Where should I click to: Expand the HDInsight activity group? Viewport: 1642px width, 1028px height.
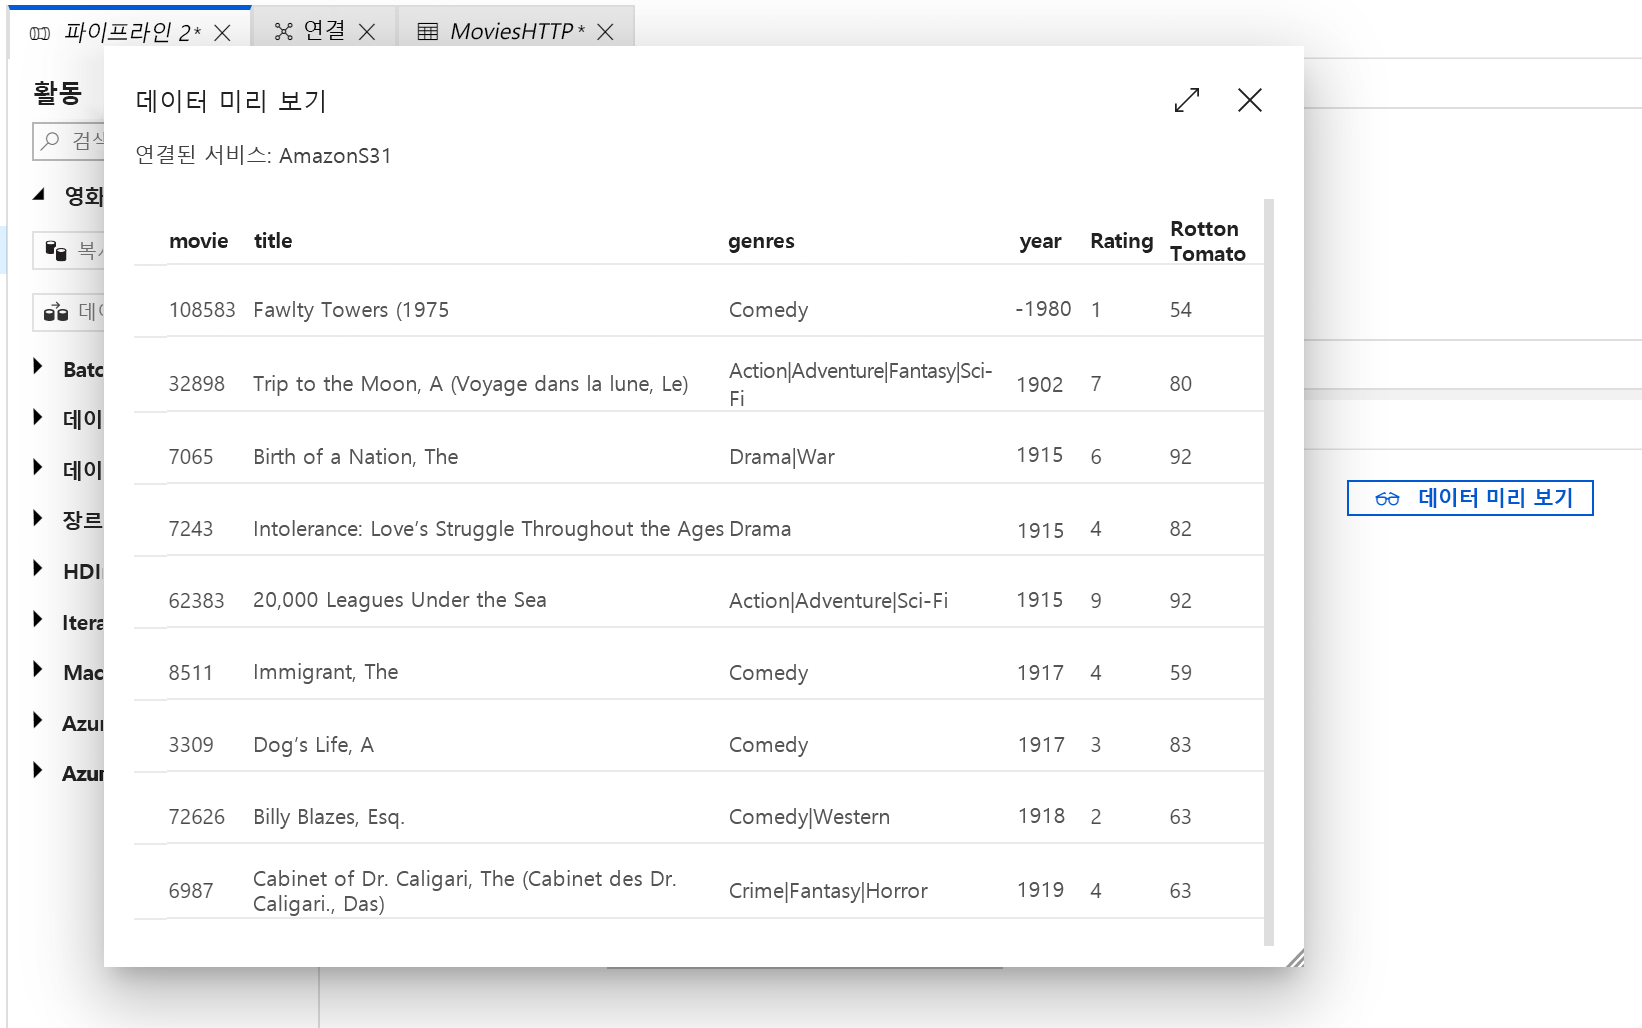tap(38, 569)
